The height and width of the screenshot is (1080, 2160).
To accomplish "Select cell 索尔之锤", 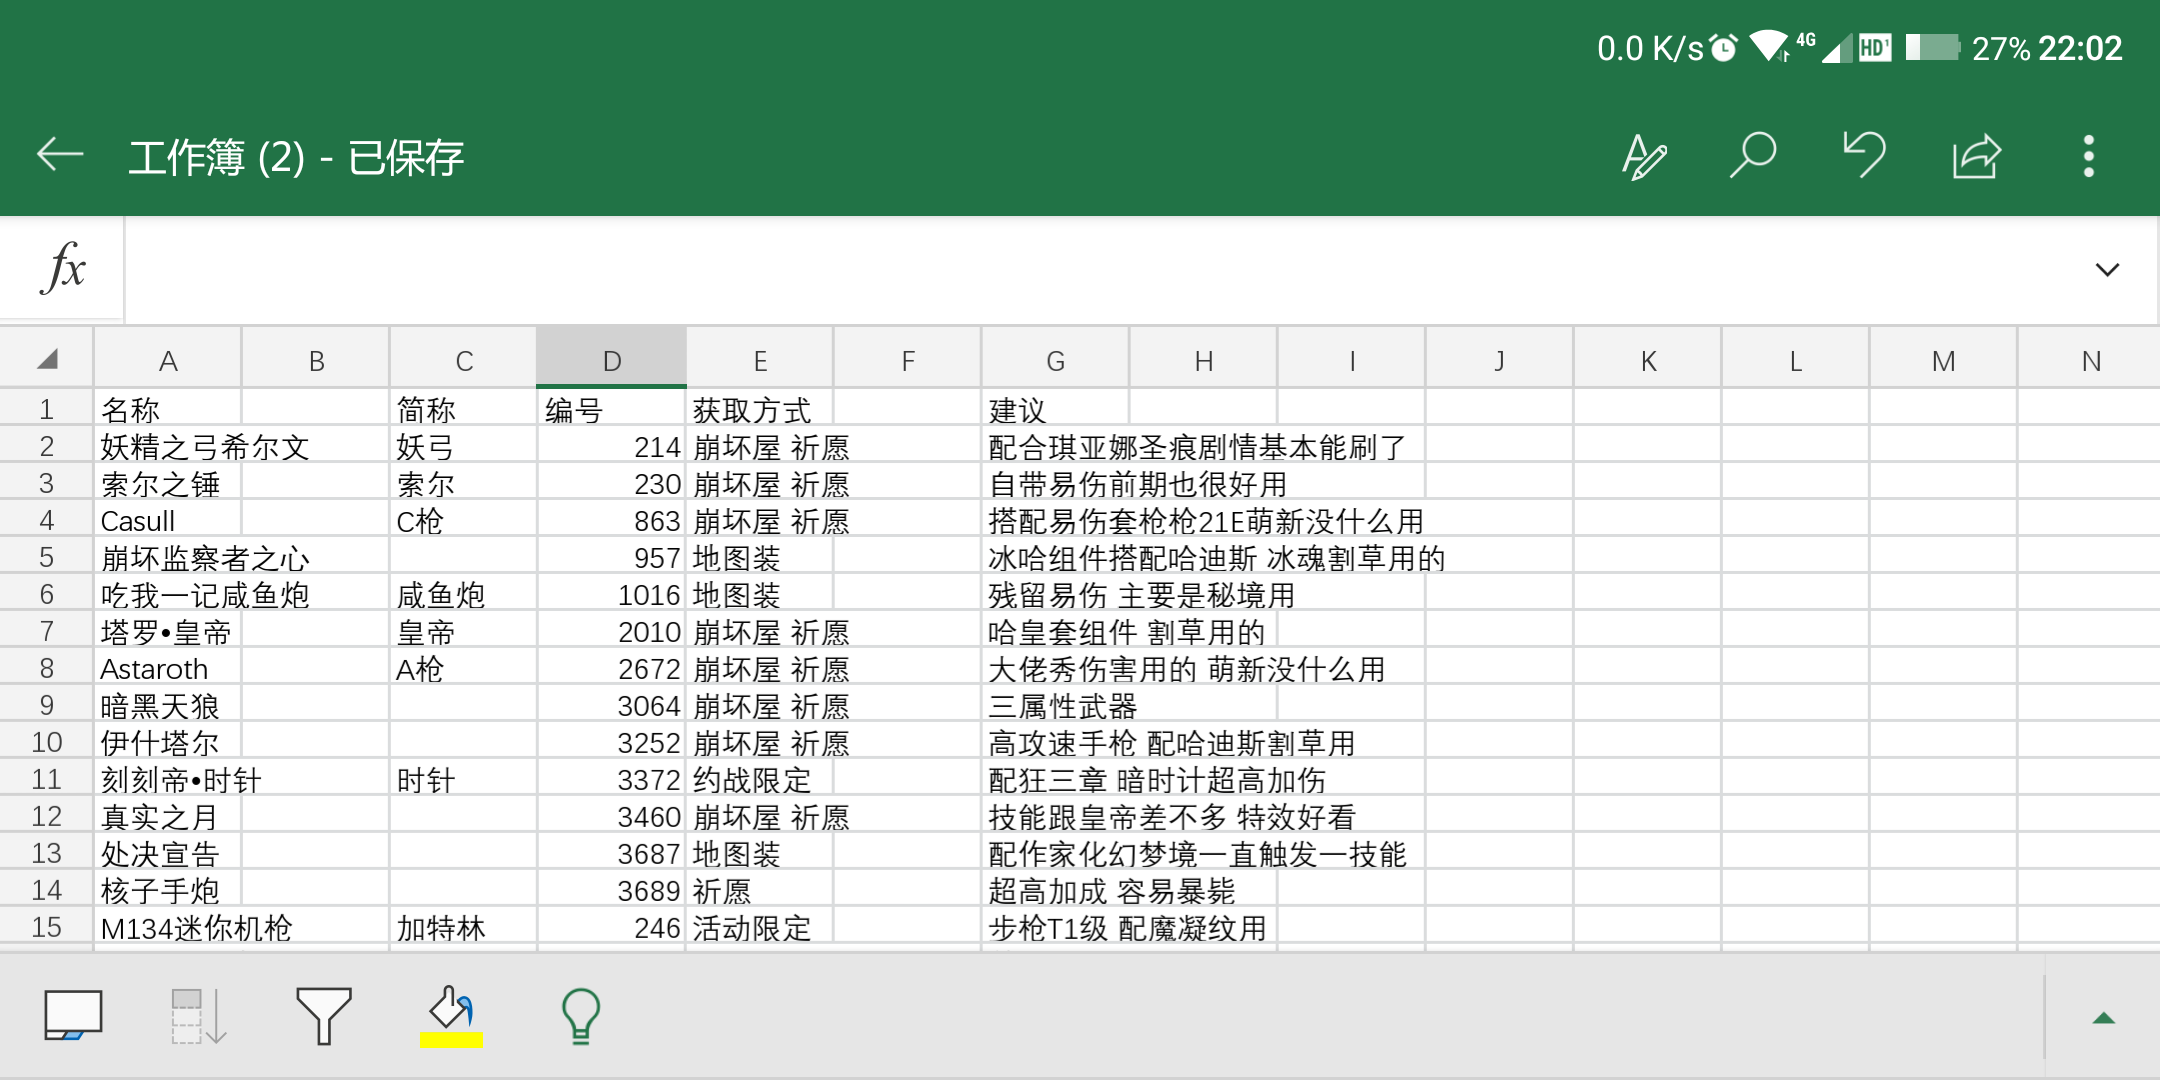I will pos(168,483).
